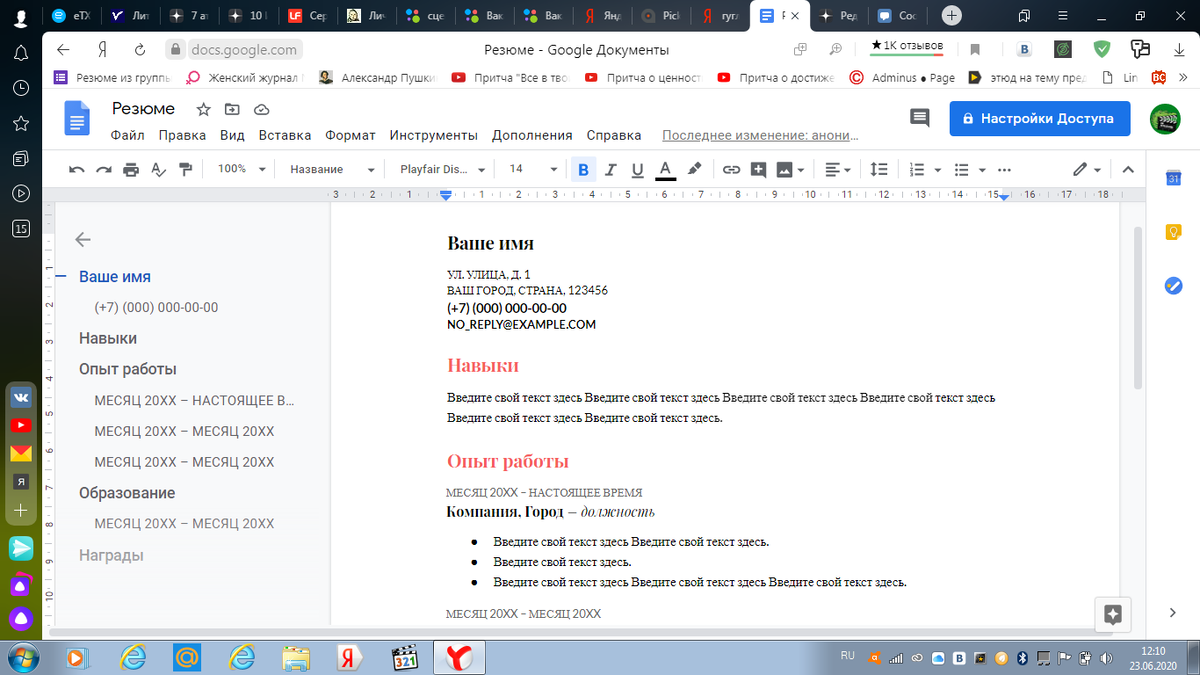Open Google Keep side panel icon

(1174, 231)
